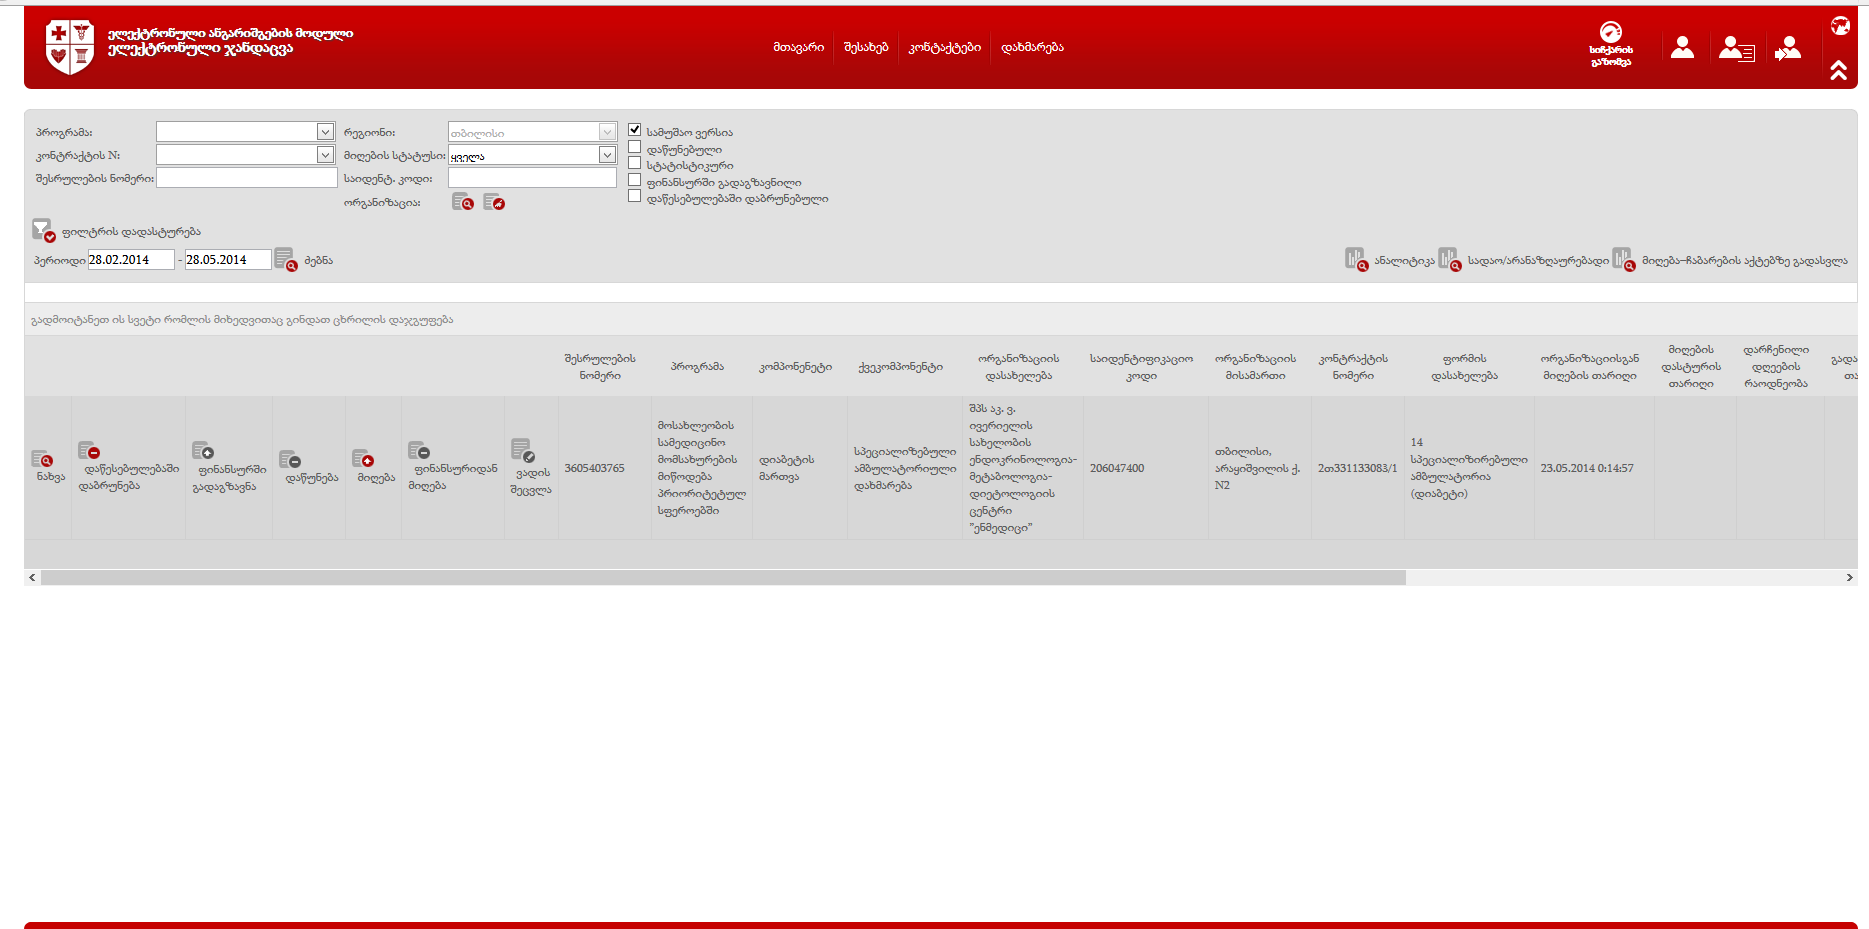Viewport: 1869px width, 929px height.
Task: Click მიღება-ჩაბარების აქტებზე გადასვლა link
Action: point(1744,261)
